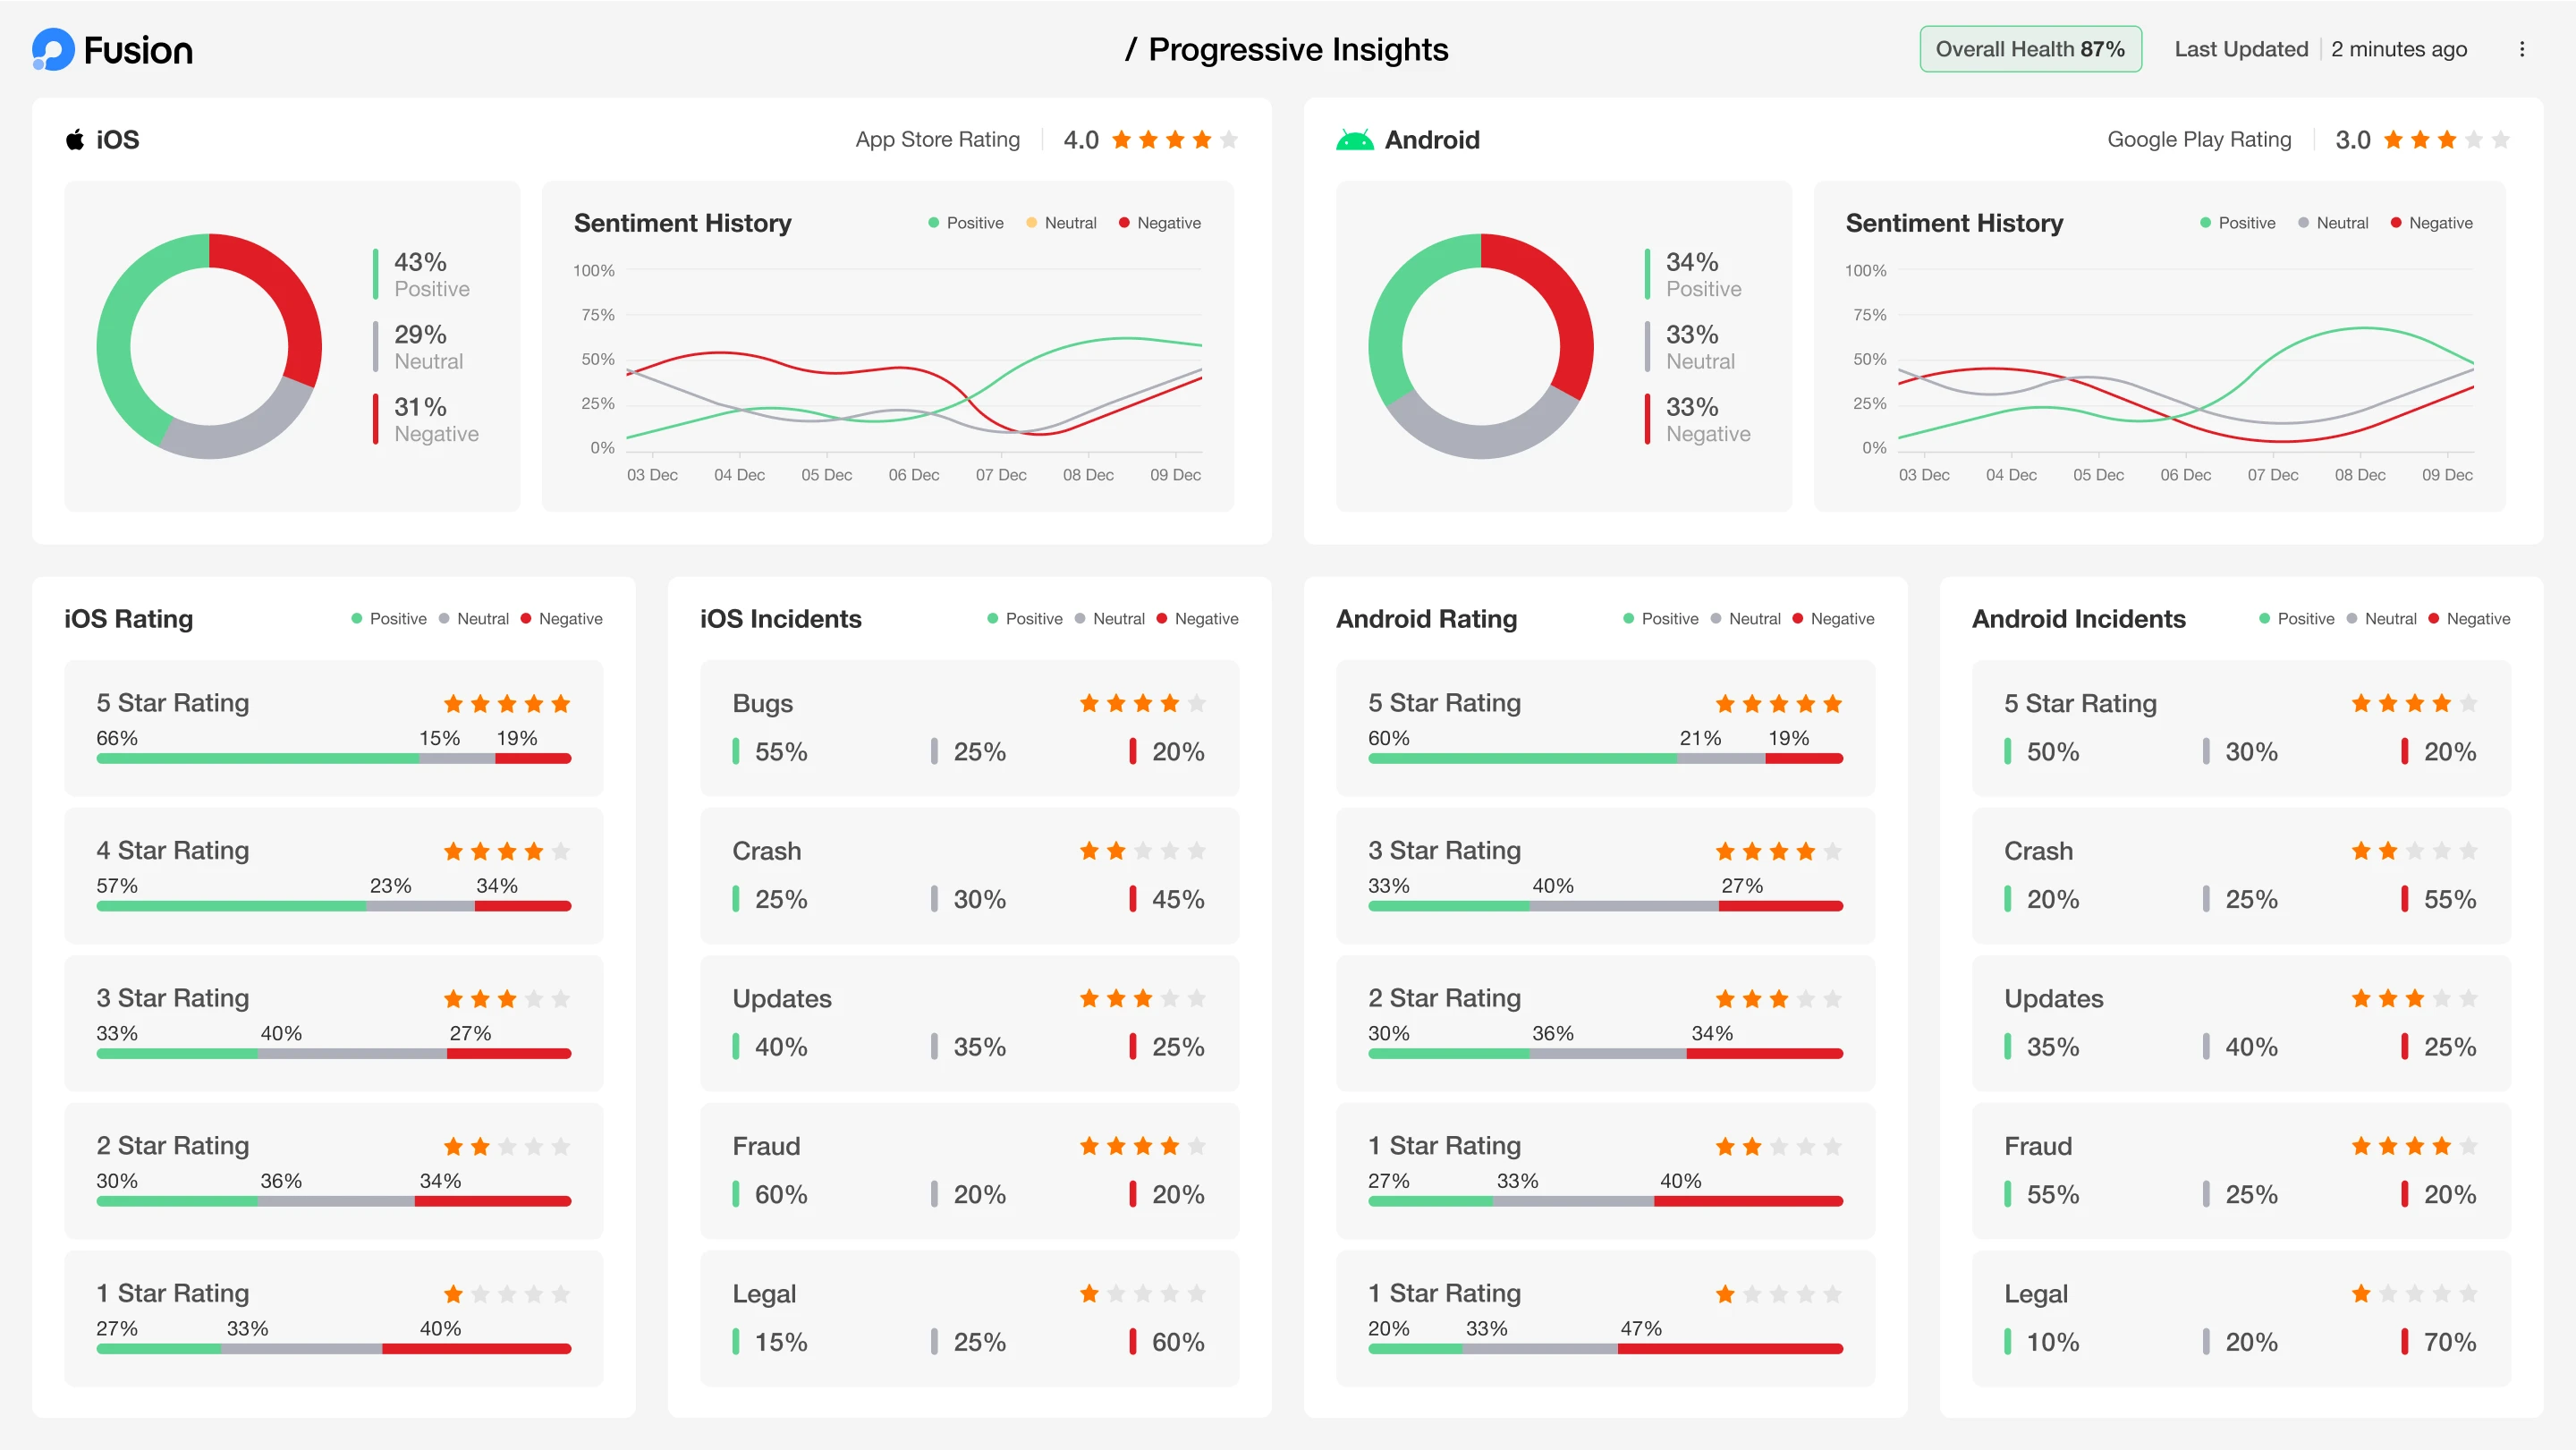Image resolution: width=2576 pixels, height=1450 pixels.
Task: Click the iOS Bugs star rating
Action: [1142, 703]
